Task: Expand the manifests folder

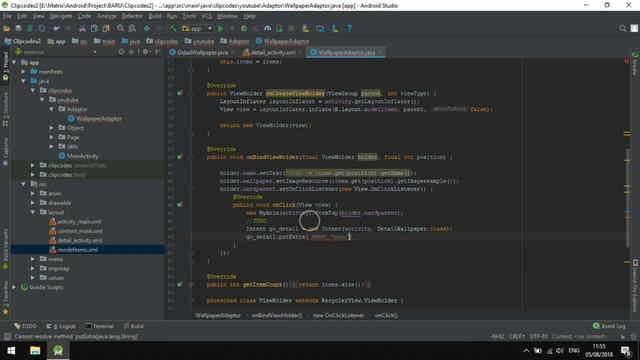Action: click(x=24, y=72)
